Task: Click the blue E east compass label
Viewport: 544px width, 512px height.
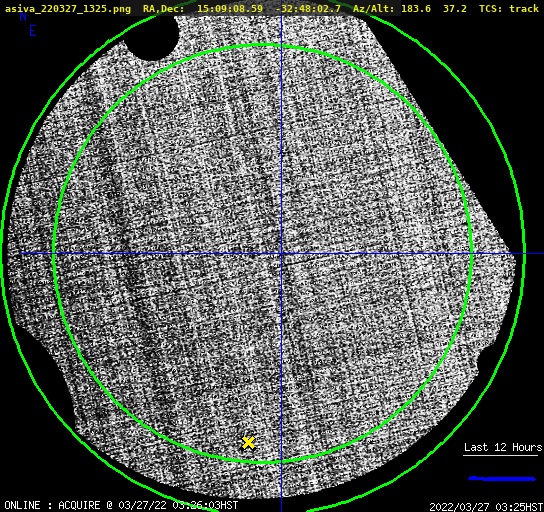Action: point(33,31)
